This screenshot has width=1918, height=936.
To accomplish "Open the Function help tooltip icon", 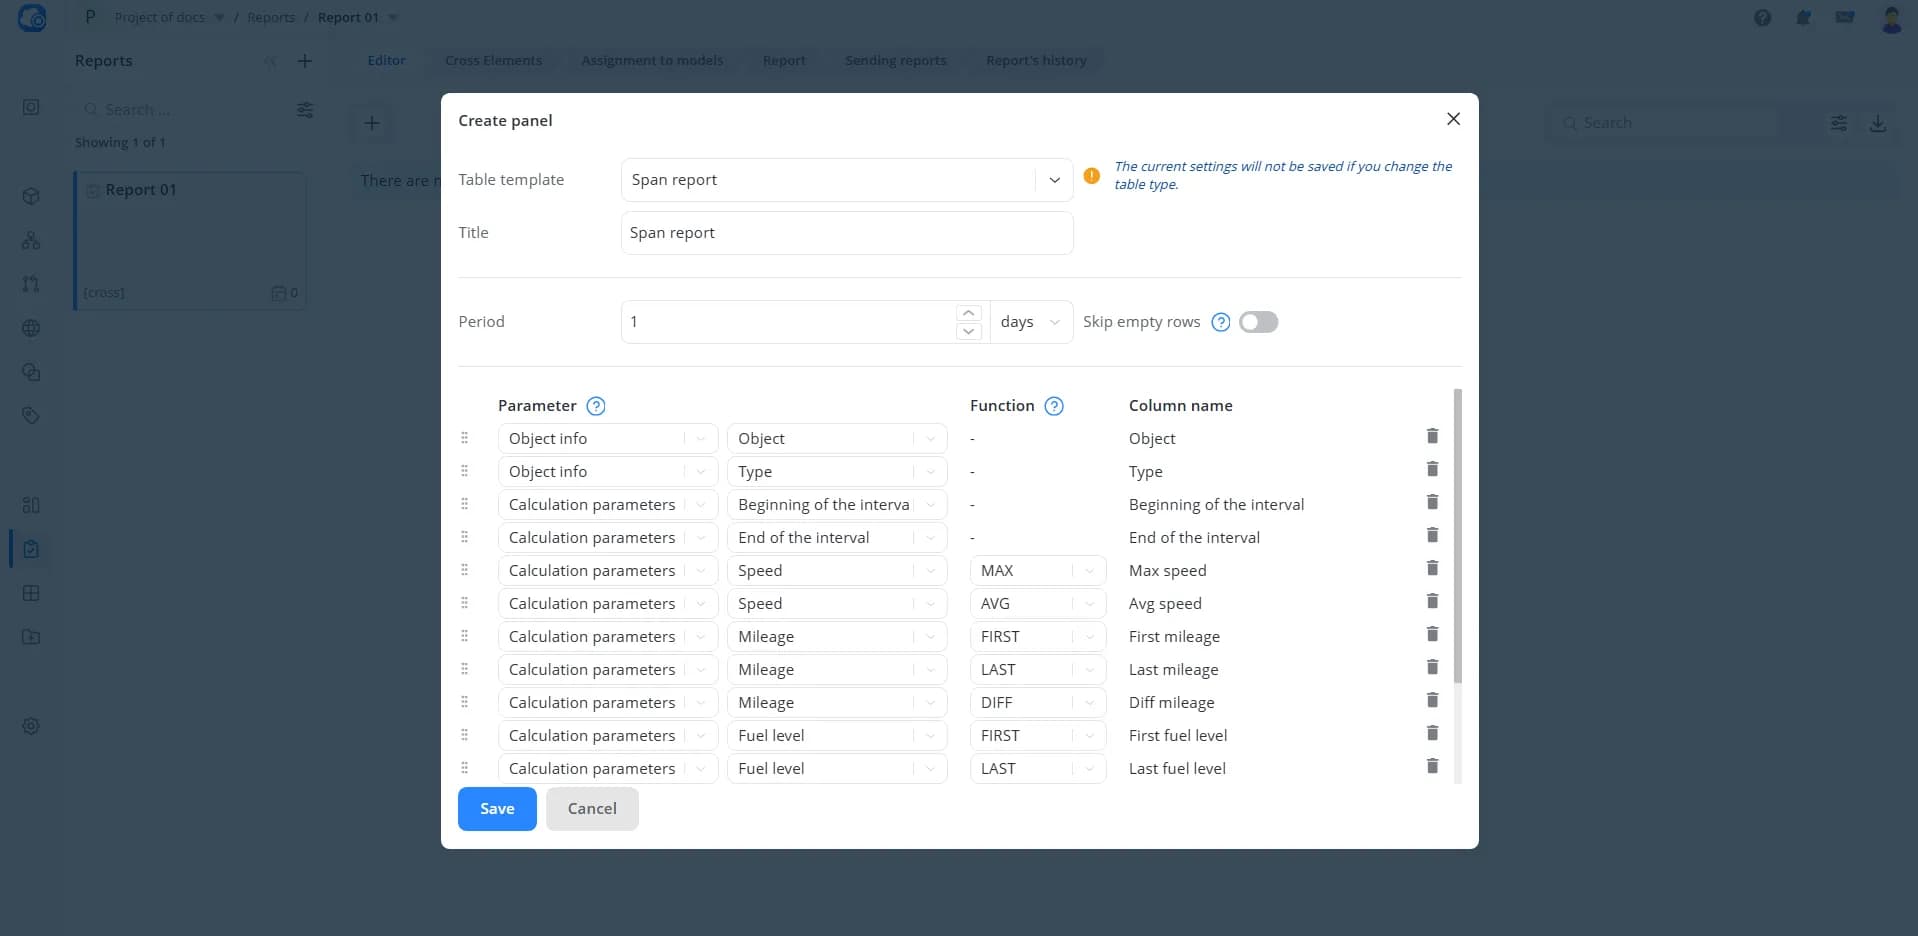I will [1054, 406].
